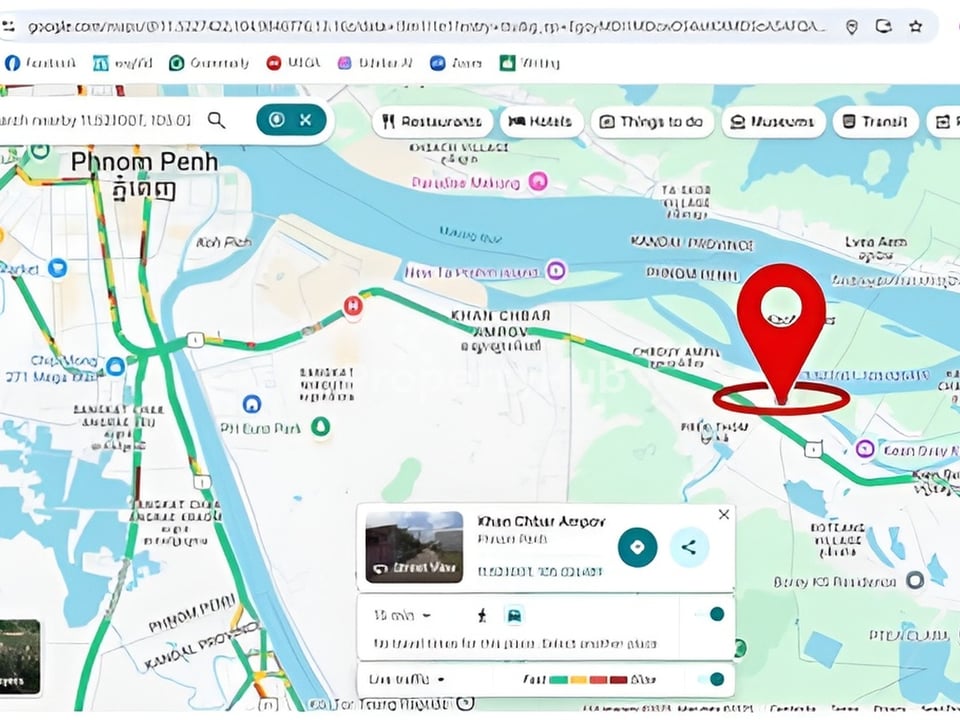Click the Maps search input field
This screenshot has height=720, width=960.
point(98,120)
